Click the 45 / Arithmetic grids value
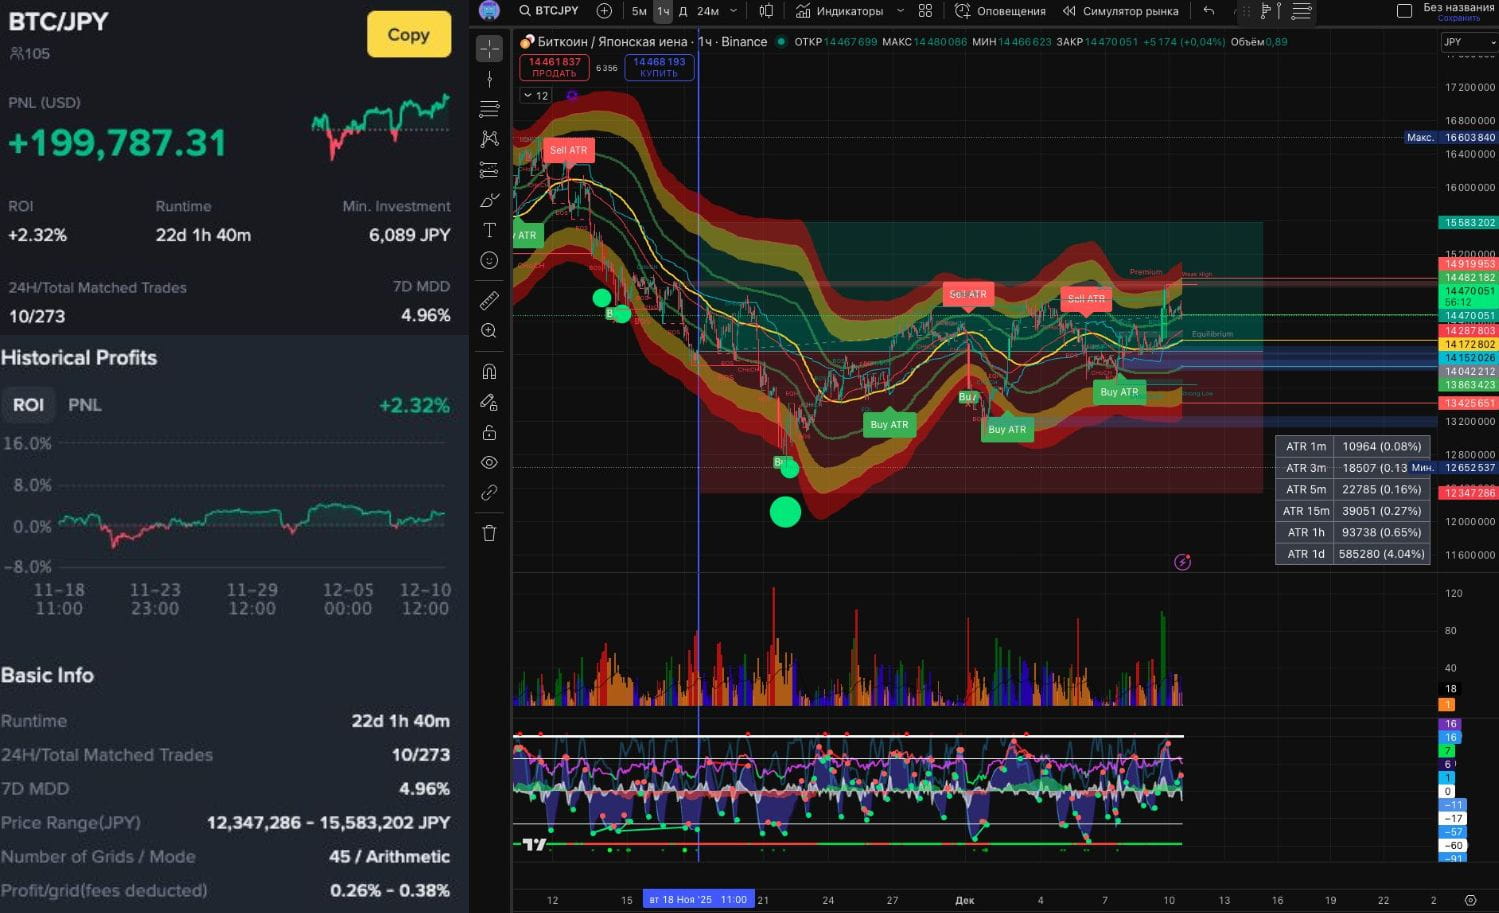Image resolution: width=1499 pixels, height=913 pixels. (389, 857)
